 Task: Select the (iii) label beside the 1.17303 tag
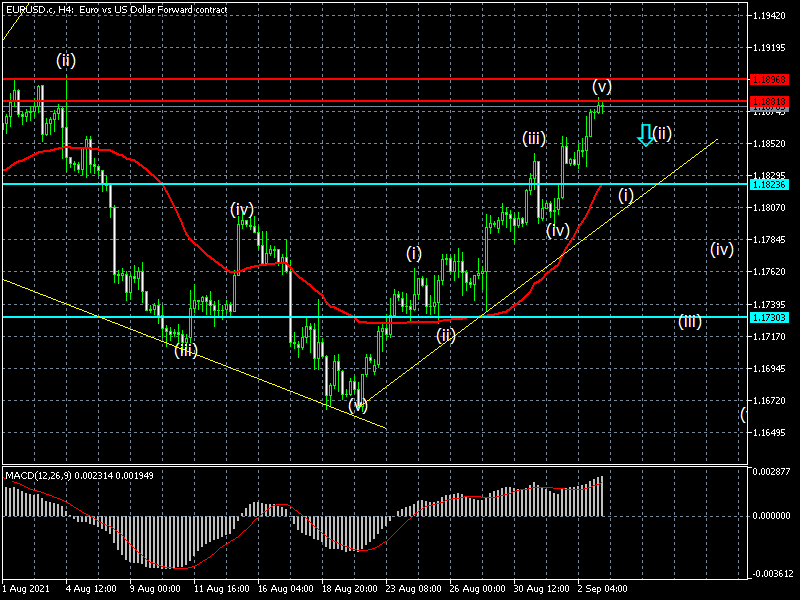point(690,321)
